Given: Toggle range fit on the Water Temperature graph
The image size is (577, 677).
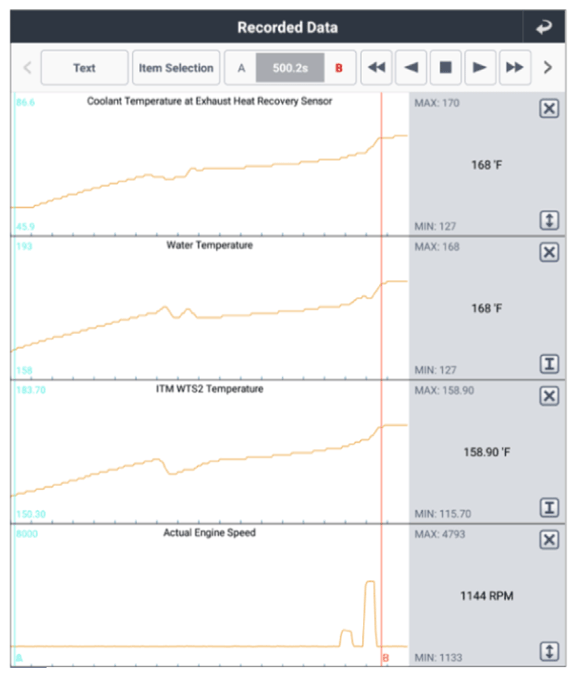Looking at the screenshot, I should pyautogui.click(x=549, y=364).
